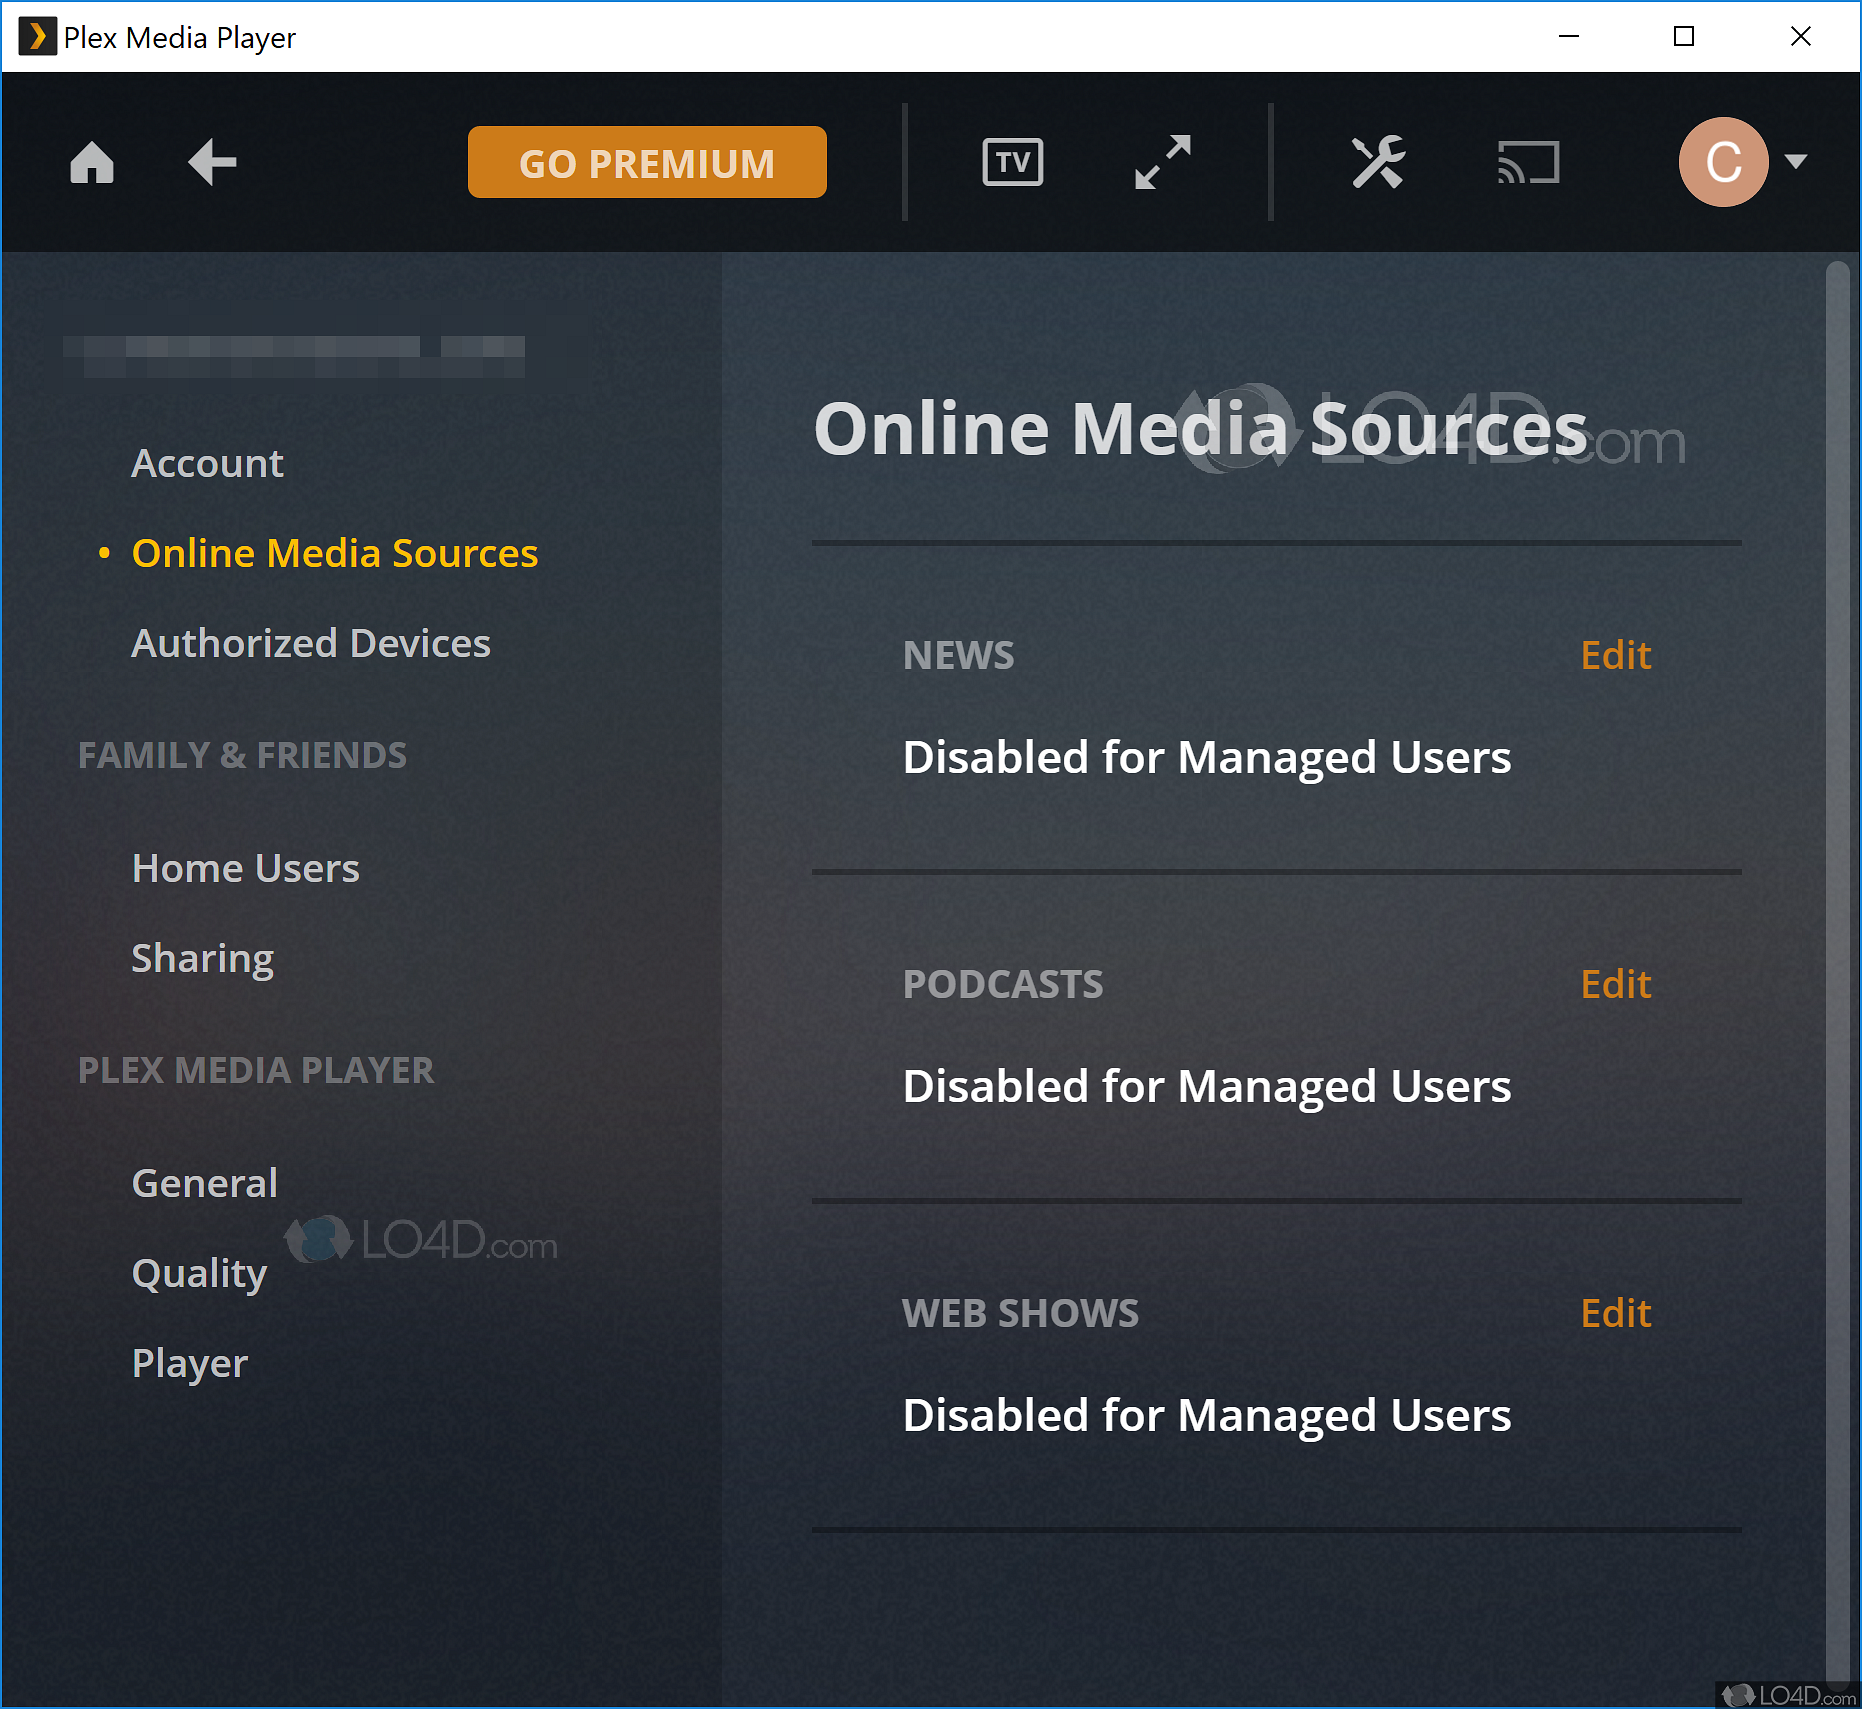
Task: Click the back arrow icon
Action: click(x=212, y=163)
